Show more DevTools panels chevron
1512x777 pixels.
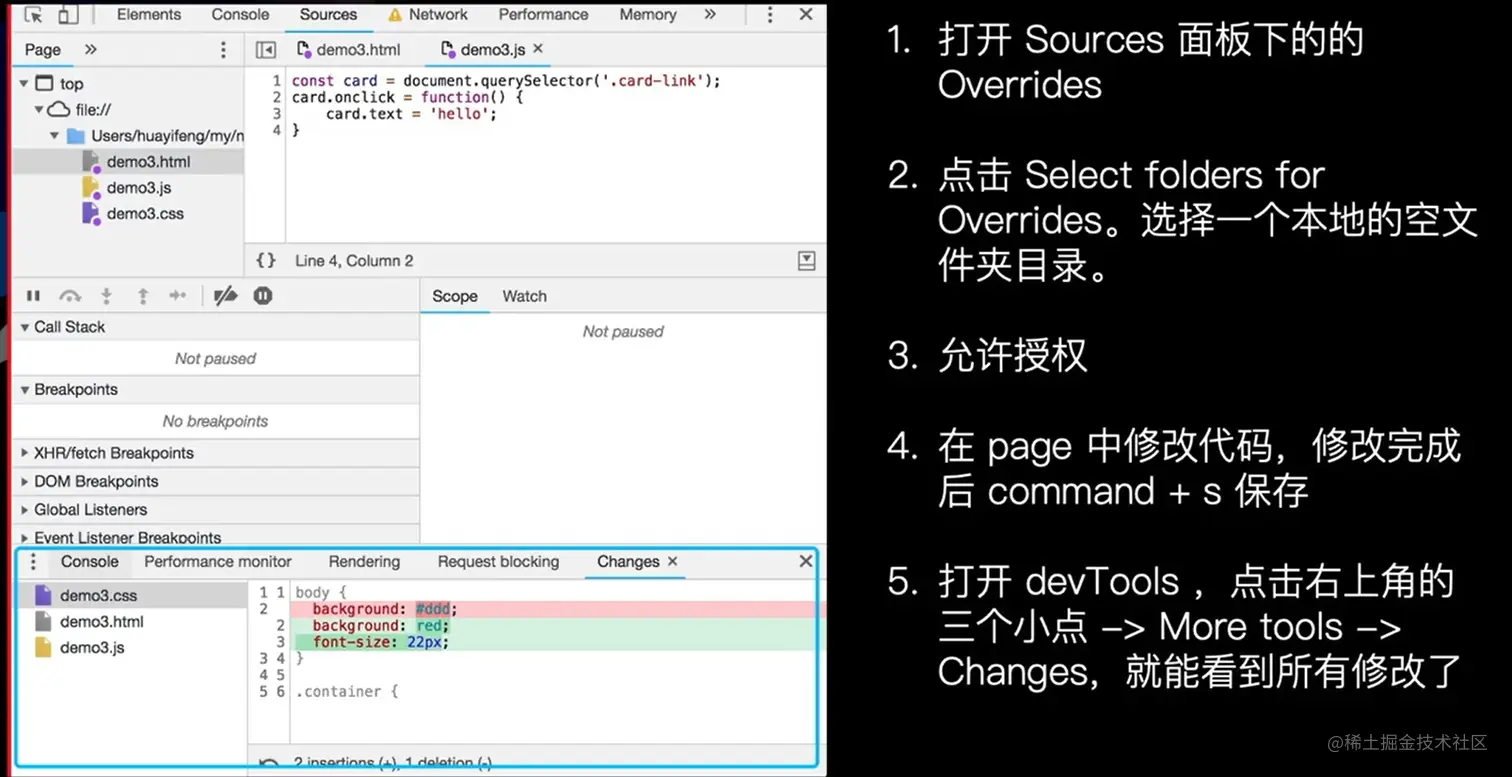(710, 15)
